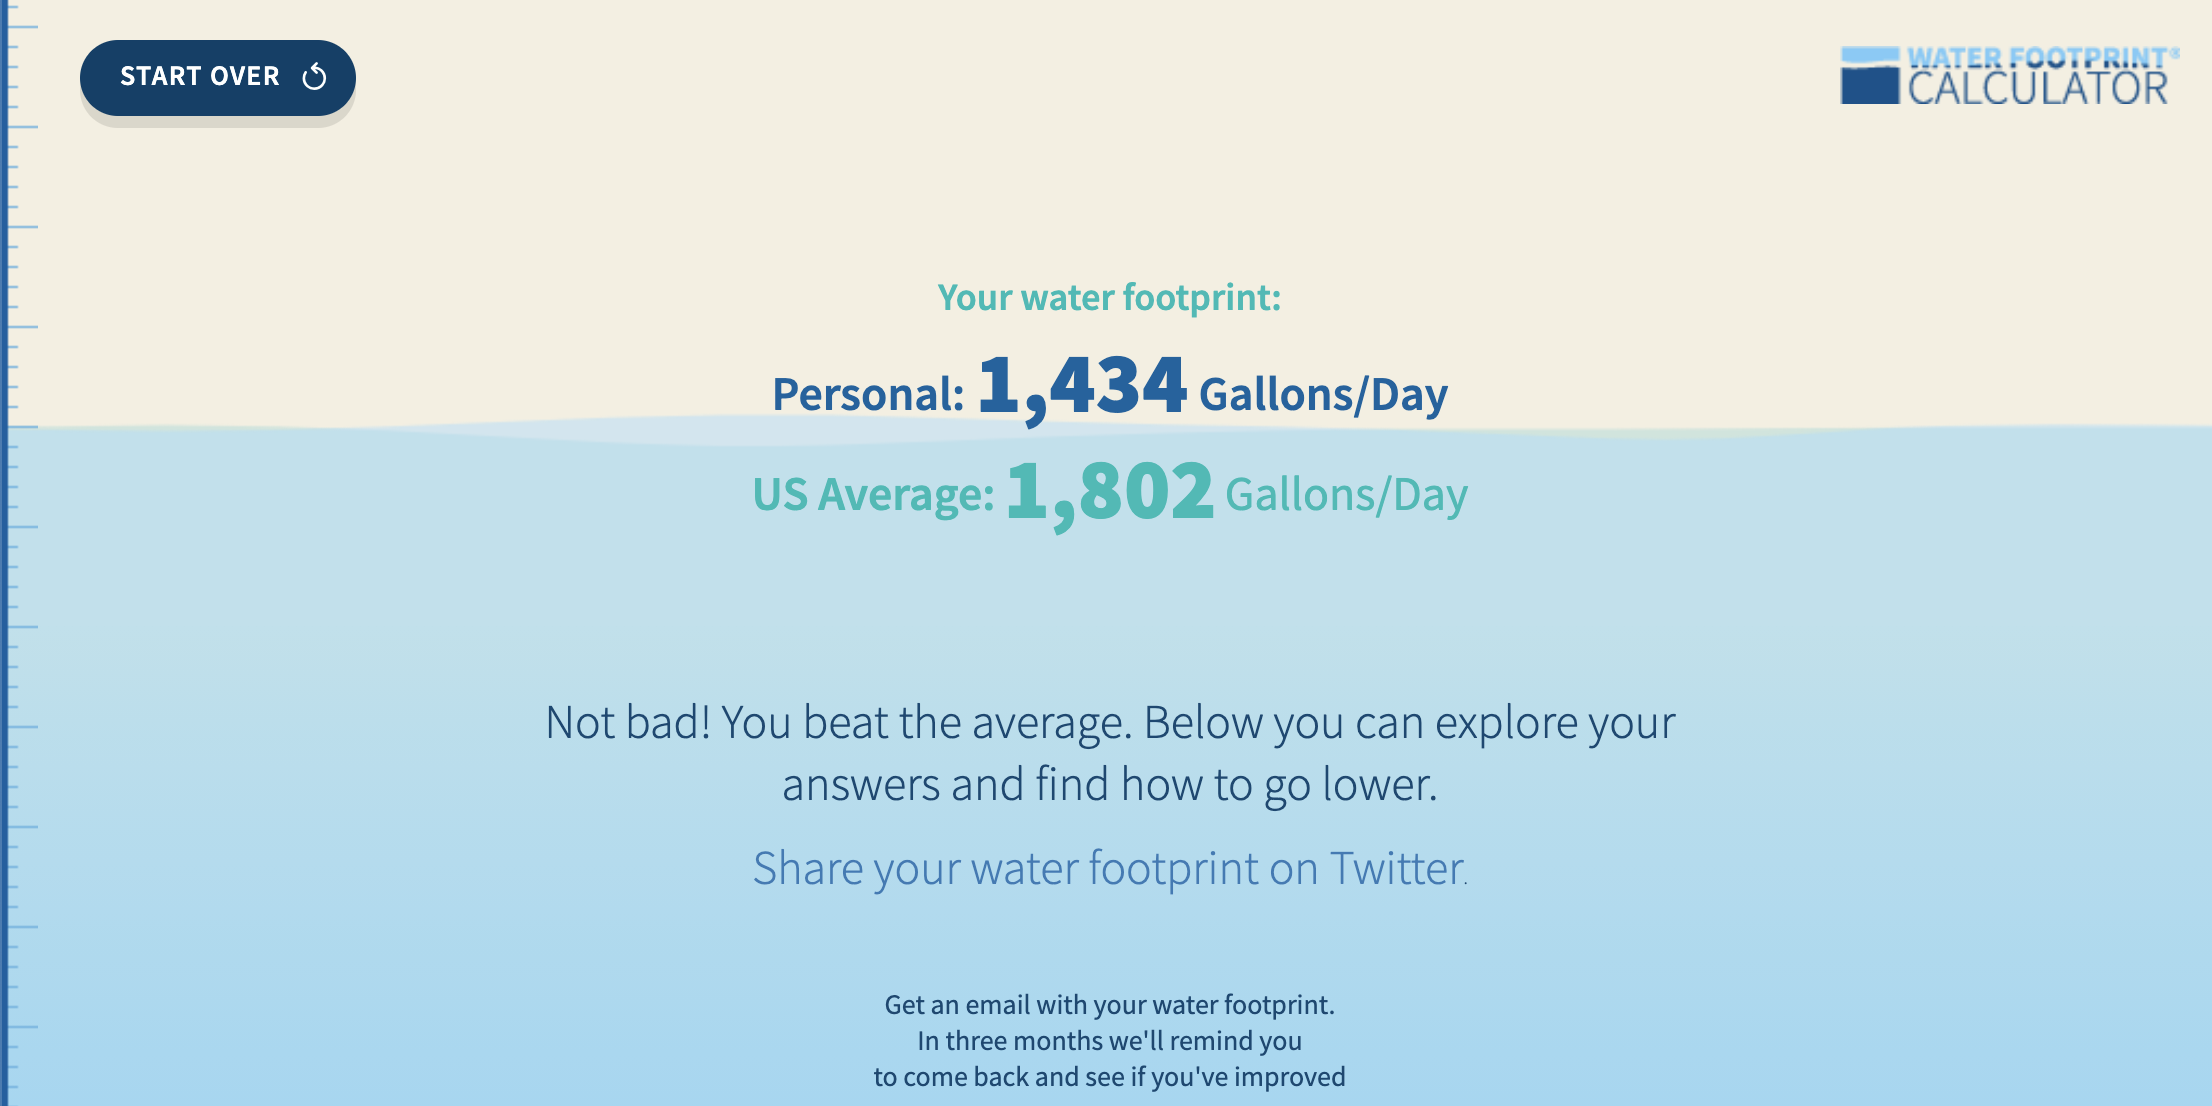Click Gallons/Day beside the US average
The height and width of the screenshot is (1106, 2212).
(1346, 494)
